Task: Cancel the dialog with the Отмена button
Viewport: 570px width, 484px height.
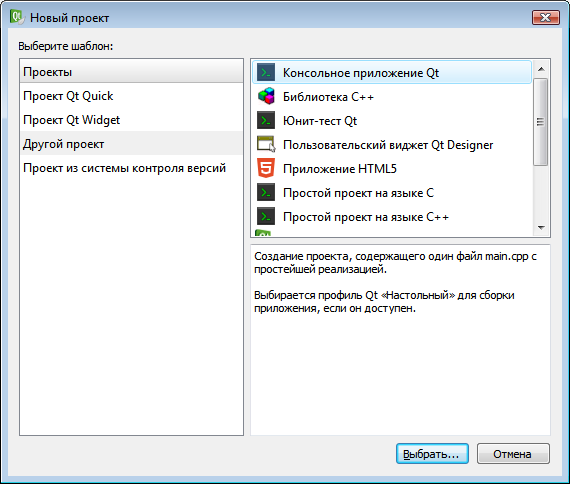Action: tap(513, 453)
